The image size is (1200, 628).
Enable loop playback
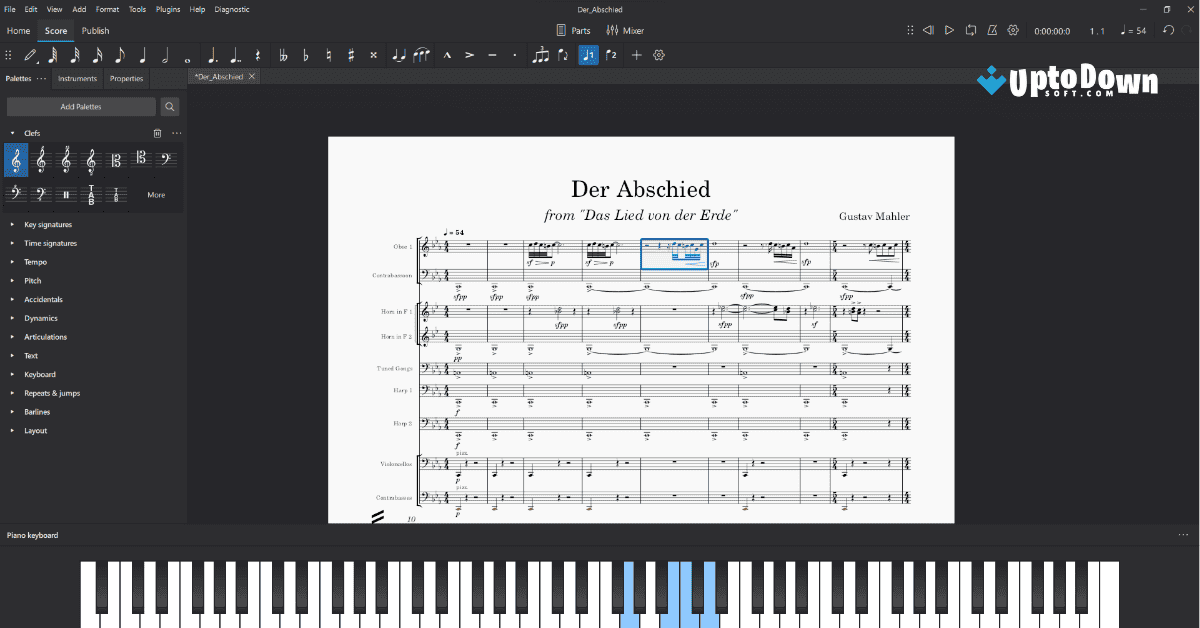click(x=970, y=30)
